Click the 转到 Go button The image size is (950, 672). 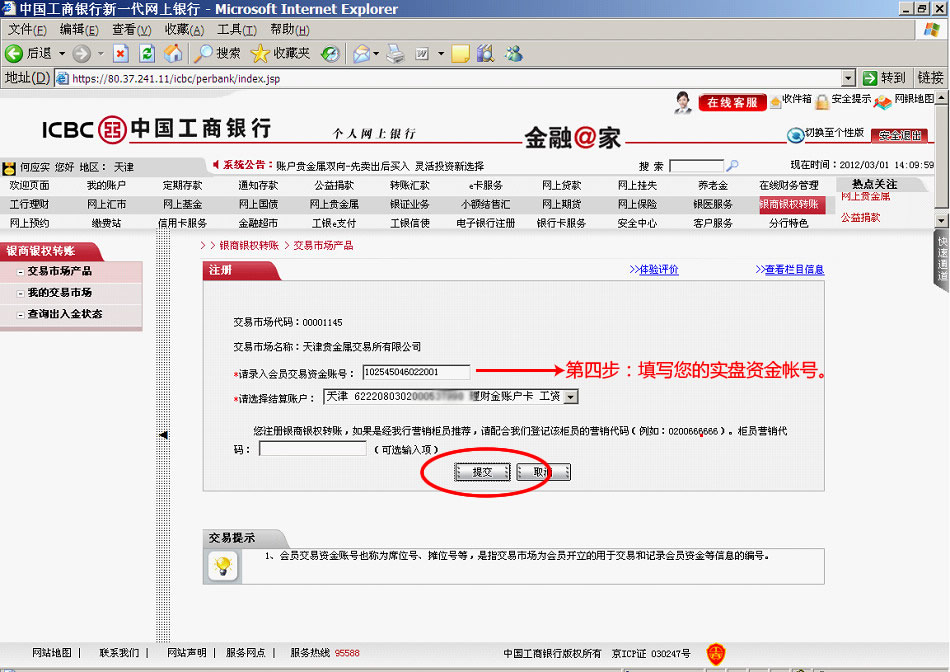[884, 78]
